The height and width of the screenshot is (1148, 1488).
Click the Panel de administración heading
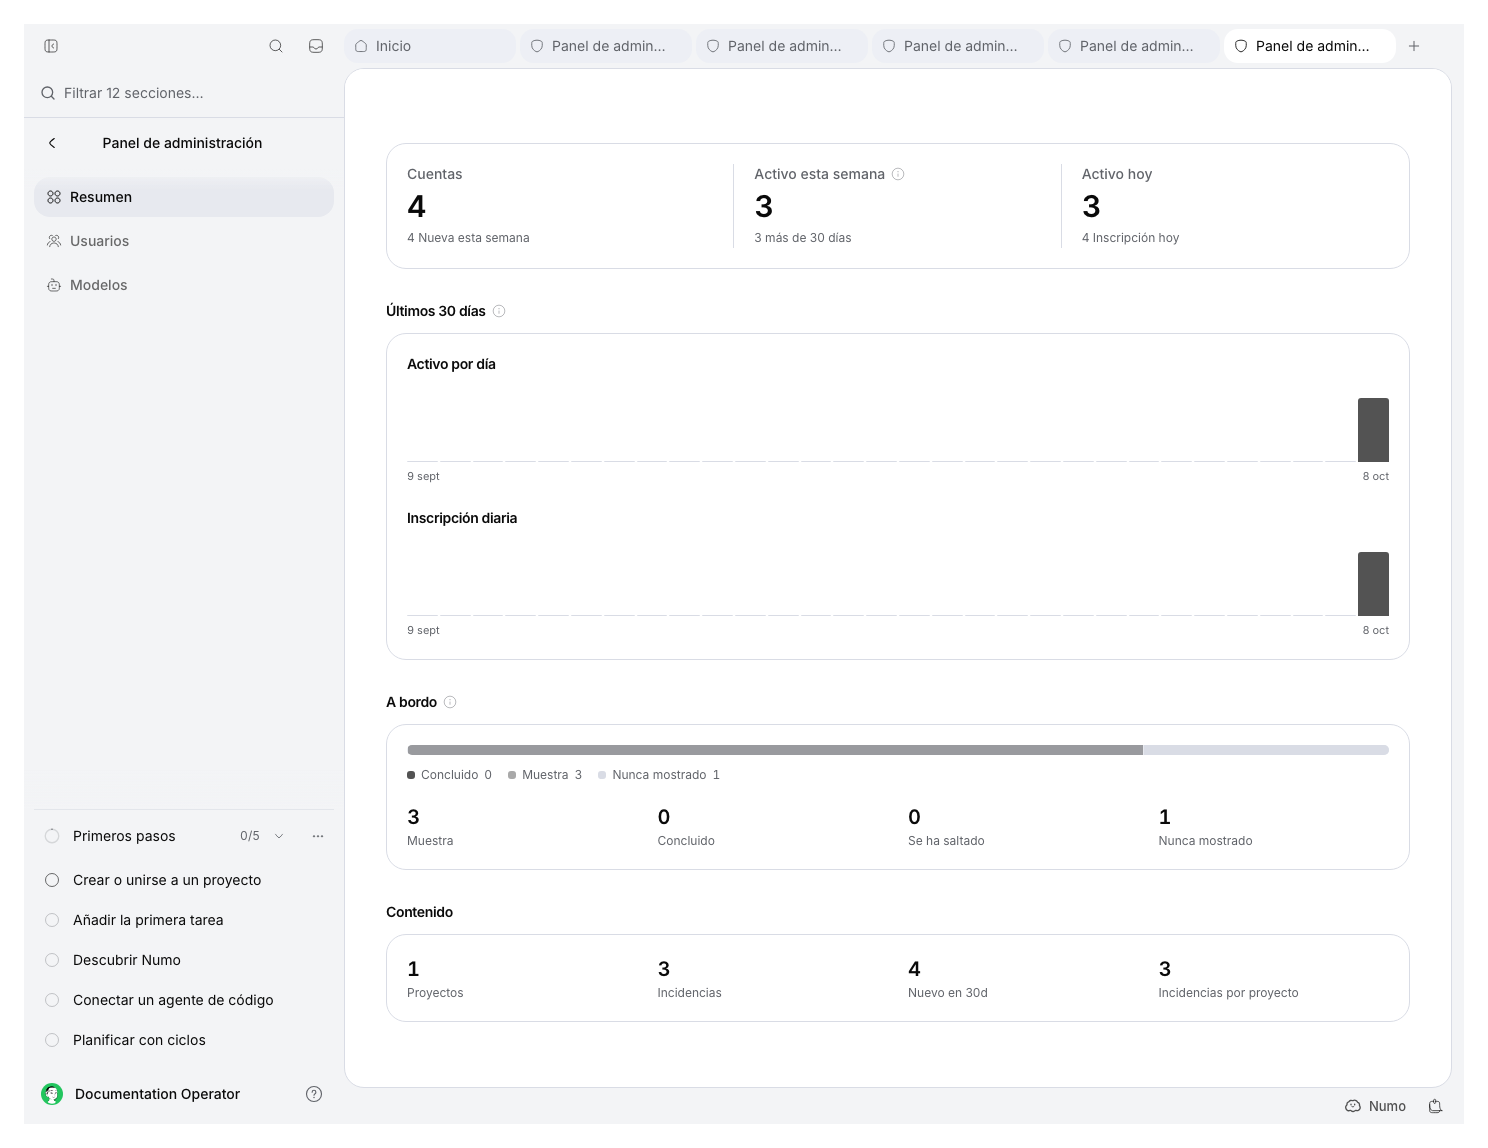(x=182, y=143)
